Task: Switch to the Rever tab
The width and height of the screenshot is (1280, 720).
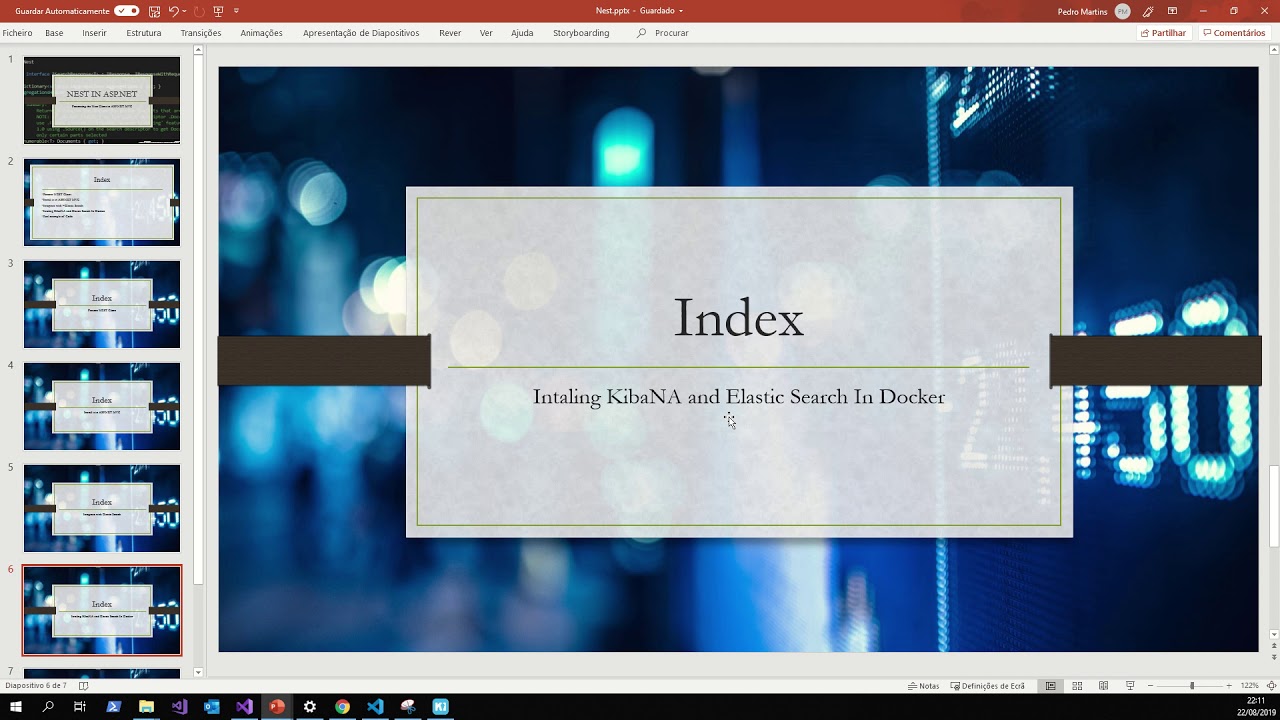Action: 450,33
